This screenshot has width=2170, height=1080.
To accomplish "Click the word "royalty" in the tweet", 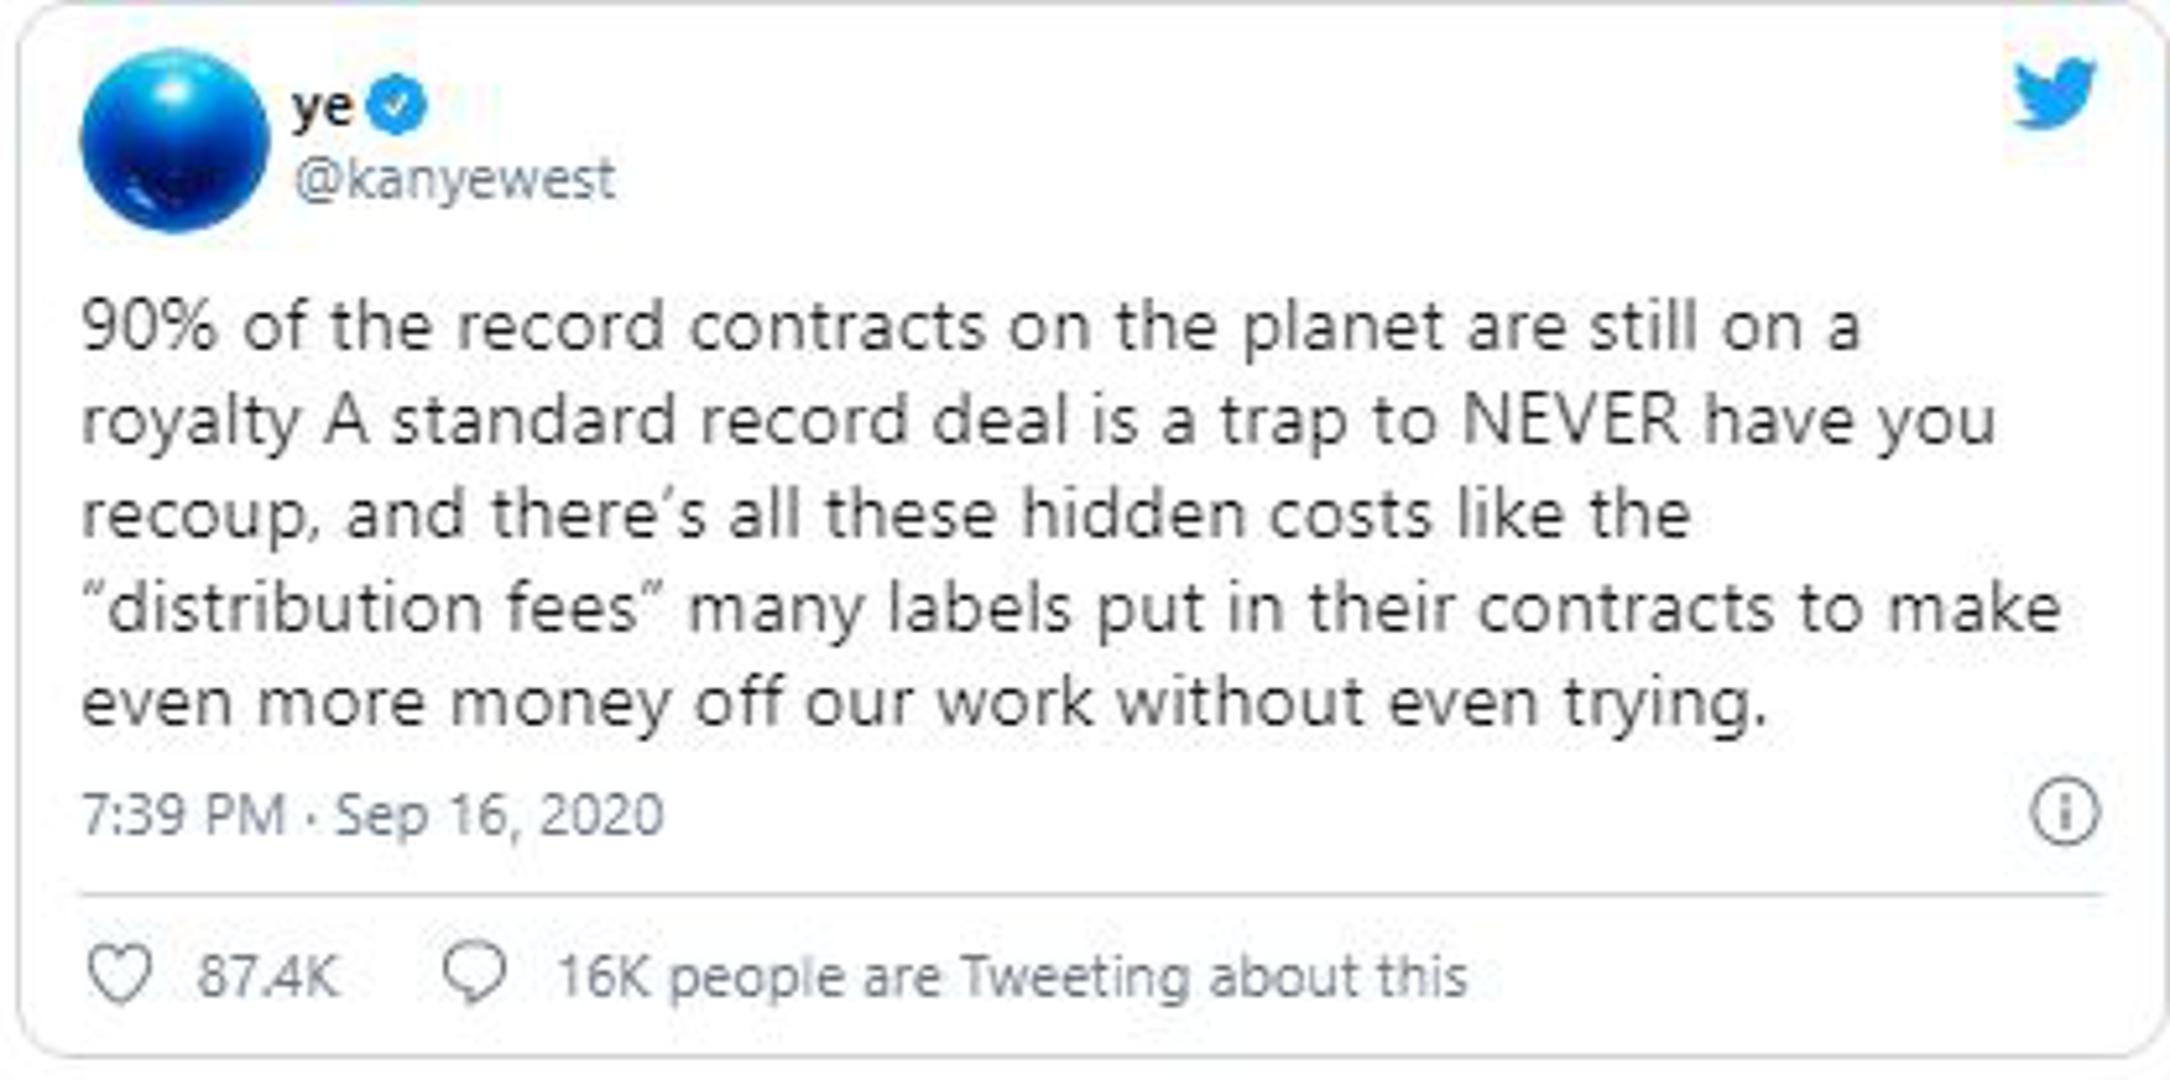I will tap(191, 422).
